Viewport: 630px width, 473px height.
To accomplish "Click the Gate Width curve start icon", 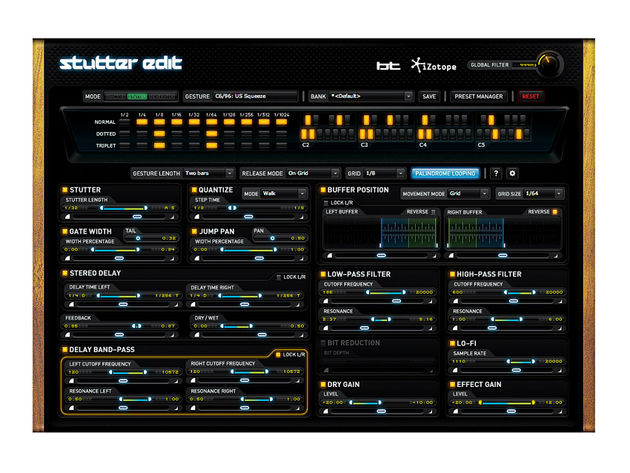I will (x=68, y=258).
